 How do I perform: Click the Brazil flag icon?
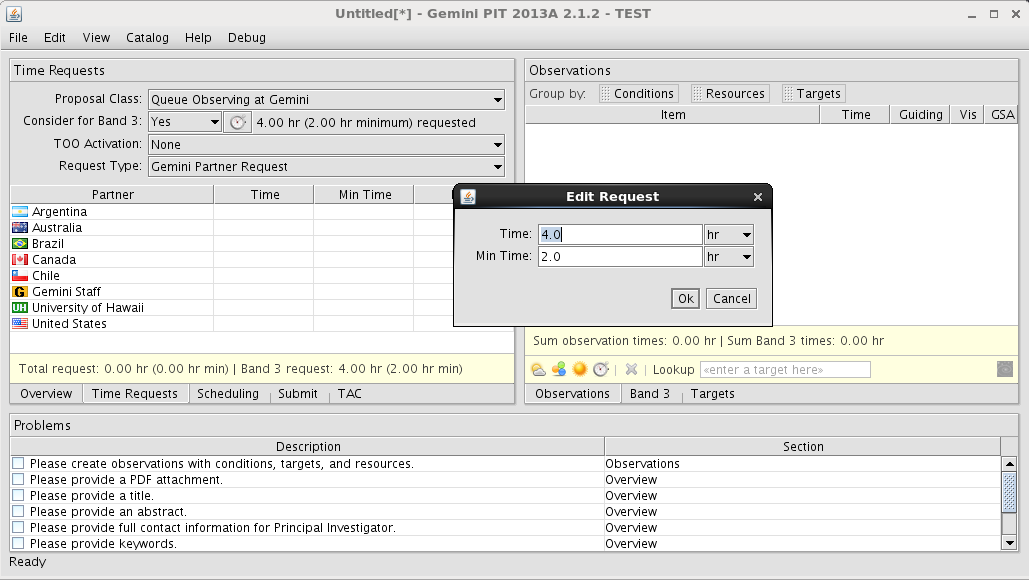click(x=20, y=243)
